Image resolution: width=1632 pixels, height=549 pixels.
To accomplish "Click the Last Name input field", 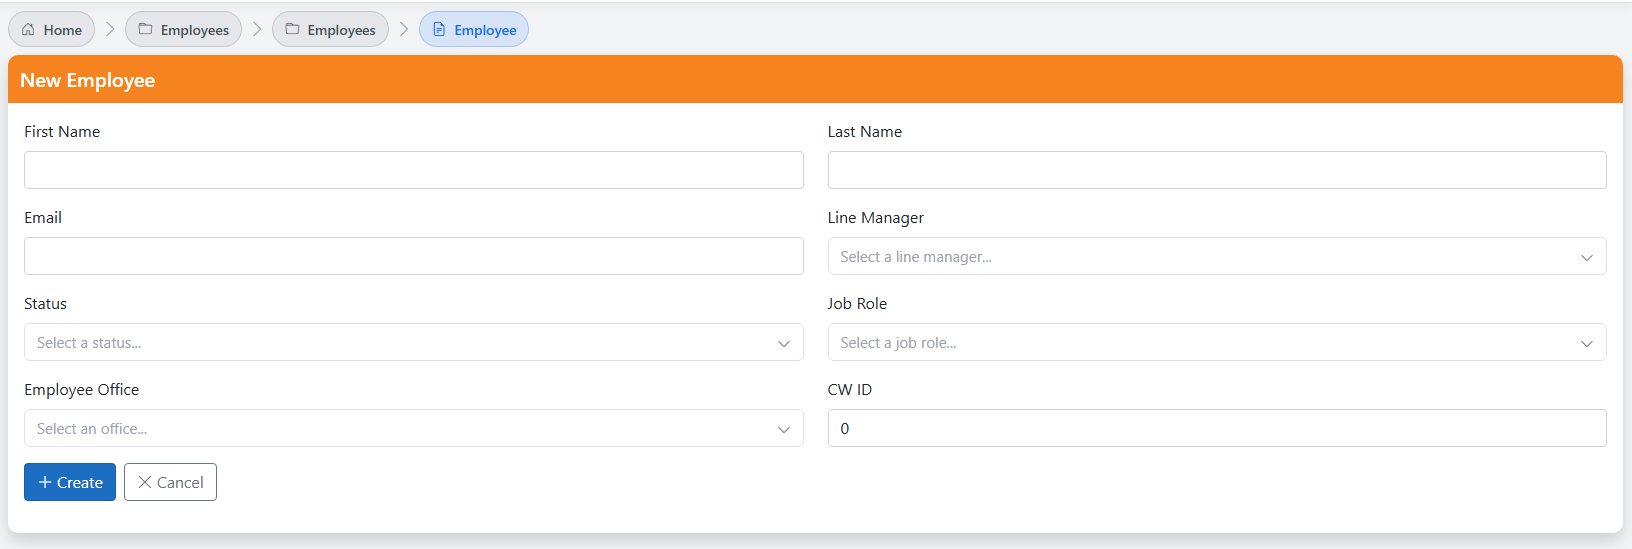I will (1217, 170).
